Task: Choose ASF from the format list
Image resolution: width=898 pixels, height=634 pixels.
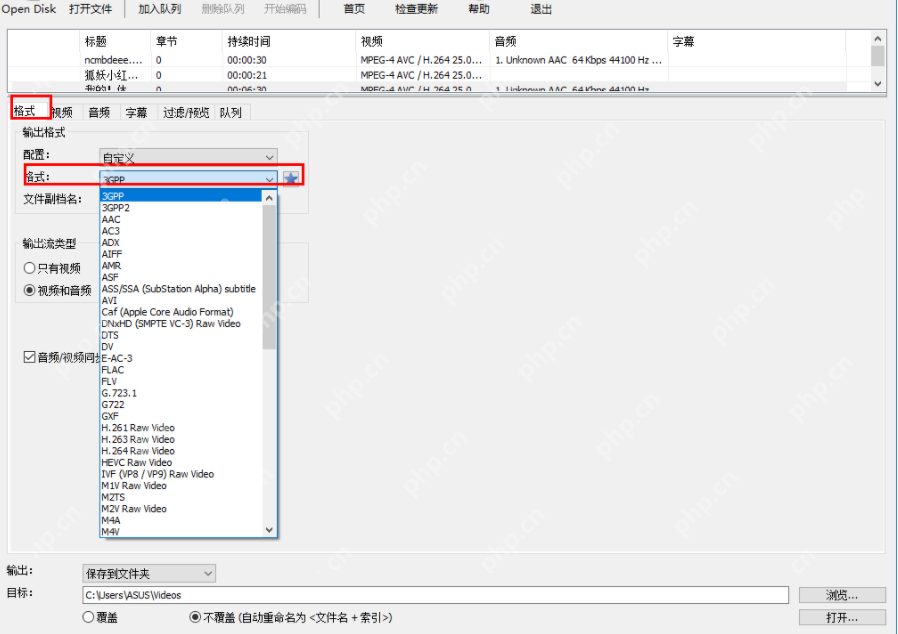Action: point(181,277)
